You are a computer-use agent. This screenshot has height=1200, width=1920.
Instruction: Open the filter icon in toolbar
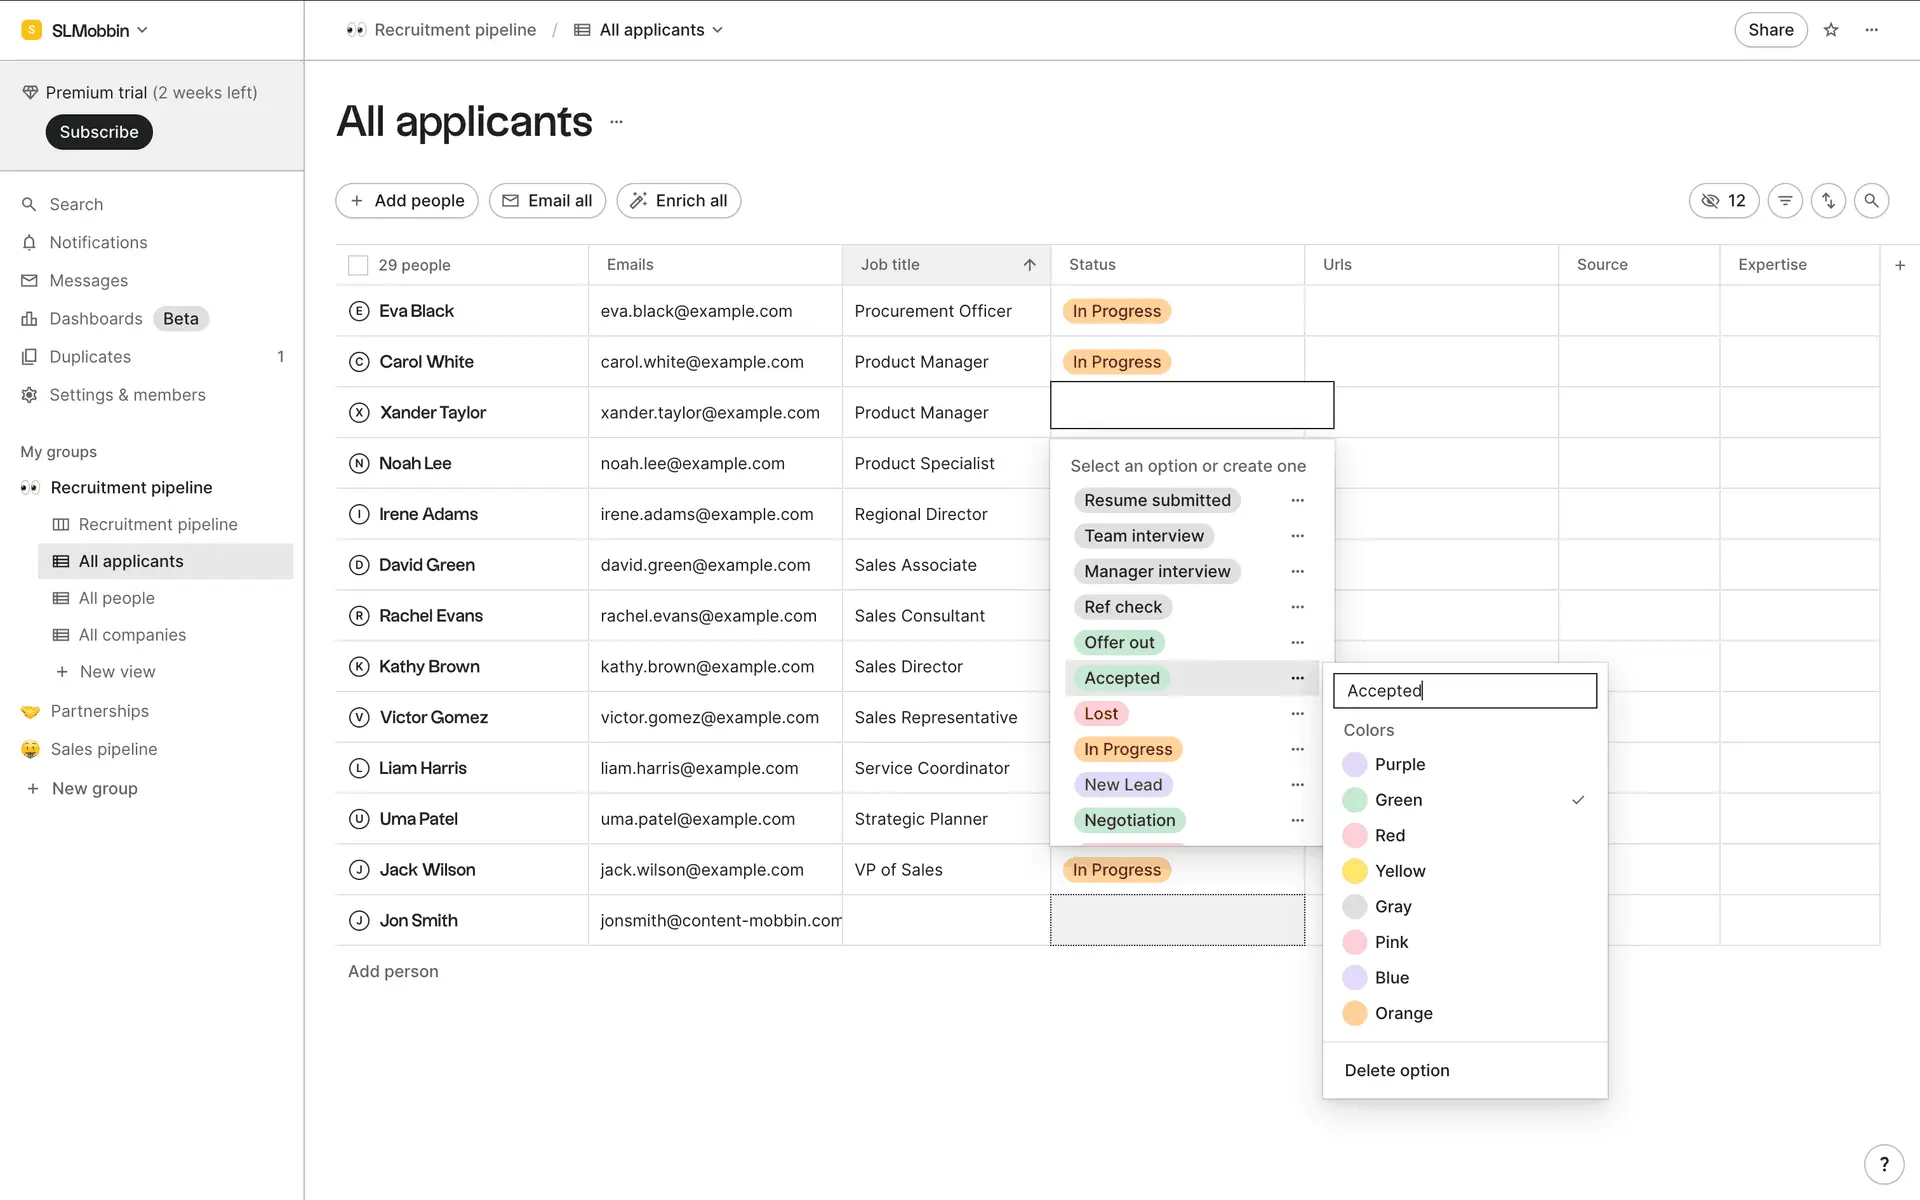click(x=1785, y=201)
